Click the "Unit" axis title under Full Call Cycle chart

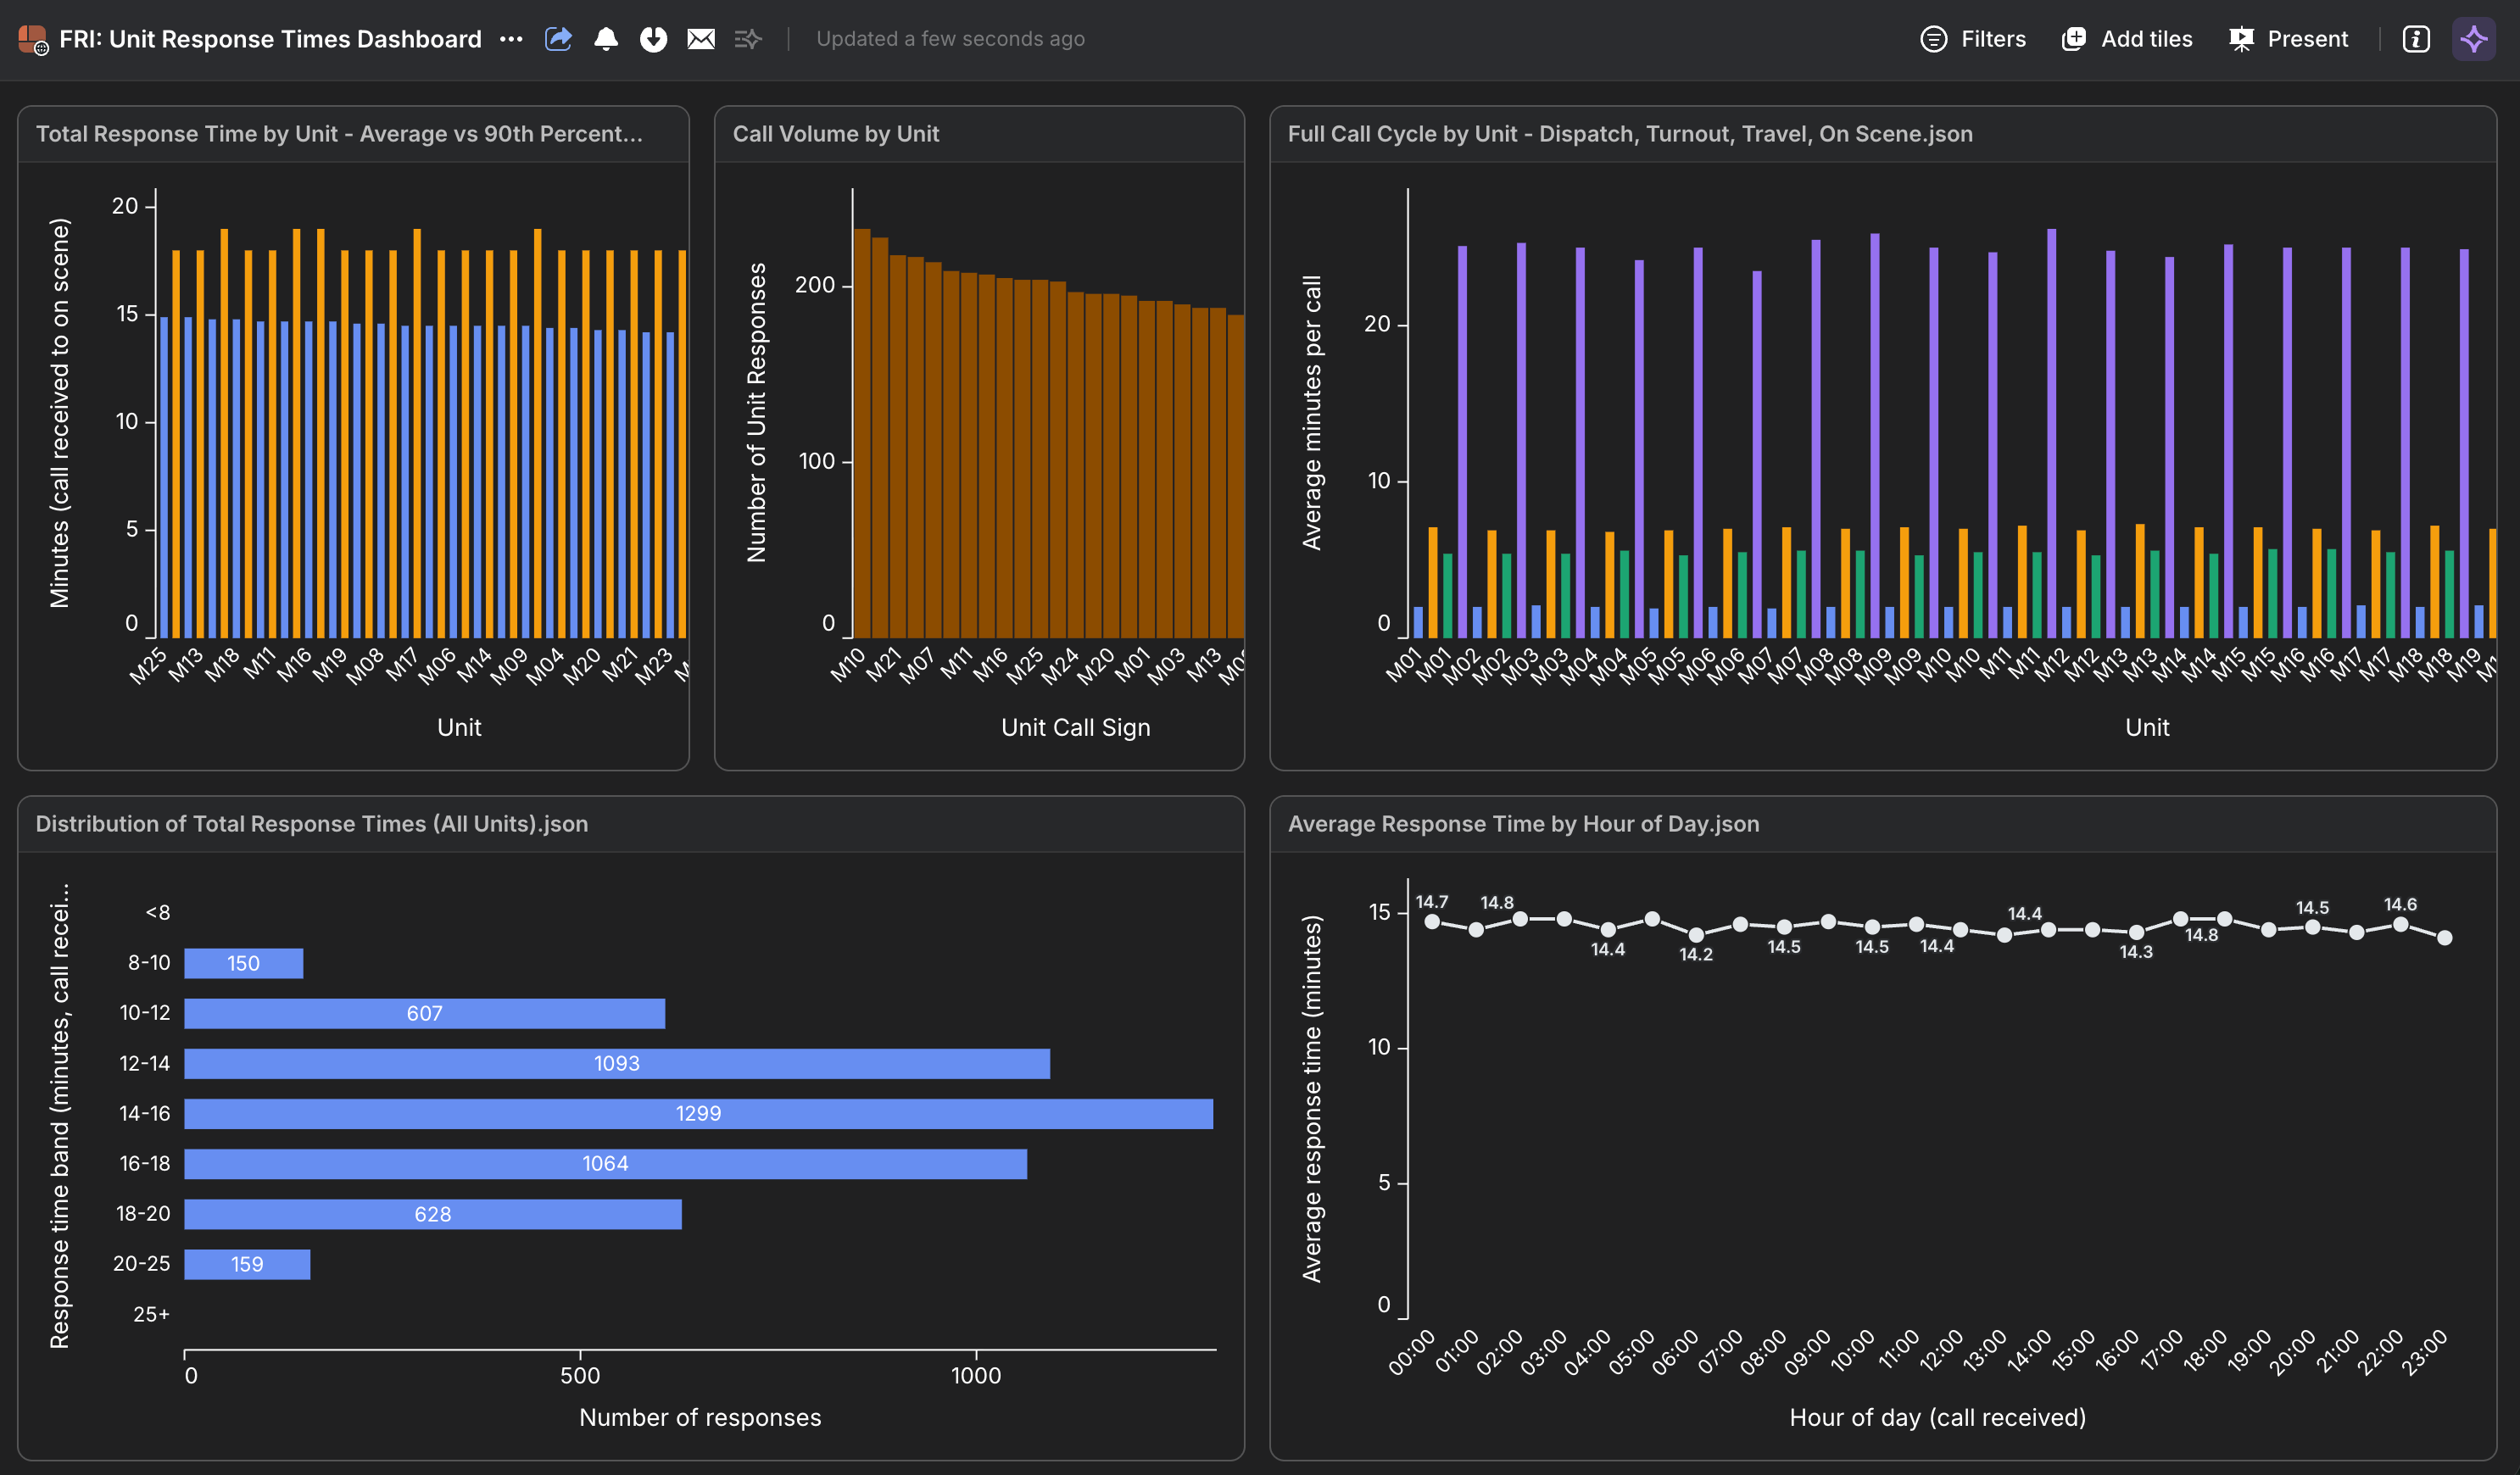pos(2146,727)
